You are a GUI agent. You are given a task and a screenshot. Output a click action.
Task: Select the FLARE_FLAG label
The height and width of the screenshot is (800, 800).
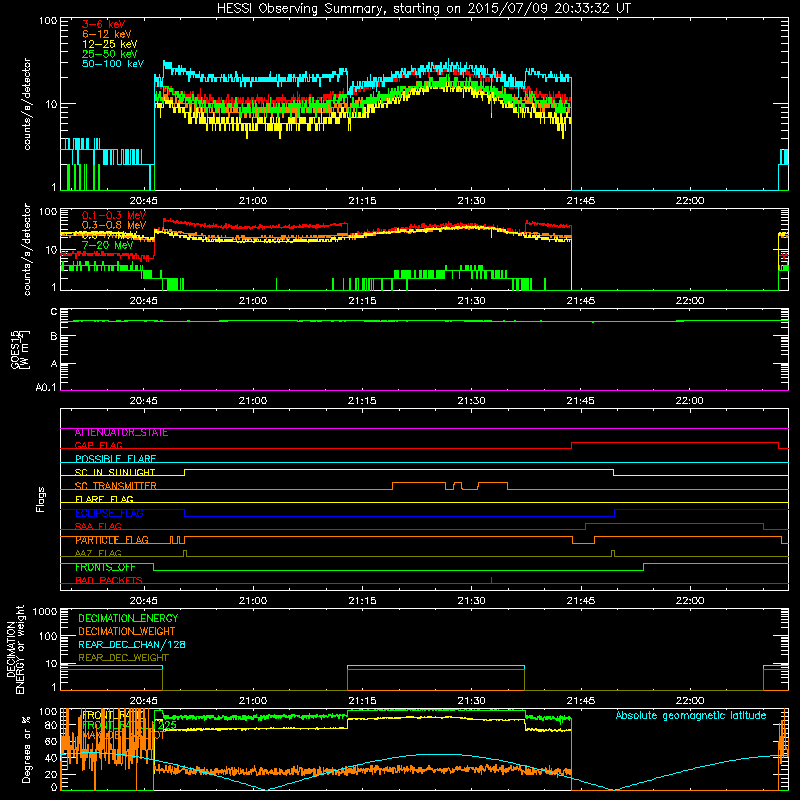pos(104,499)
